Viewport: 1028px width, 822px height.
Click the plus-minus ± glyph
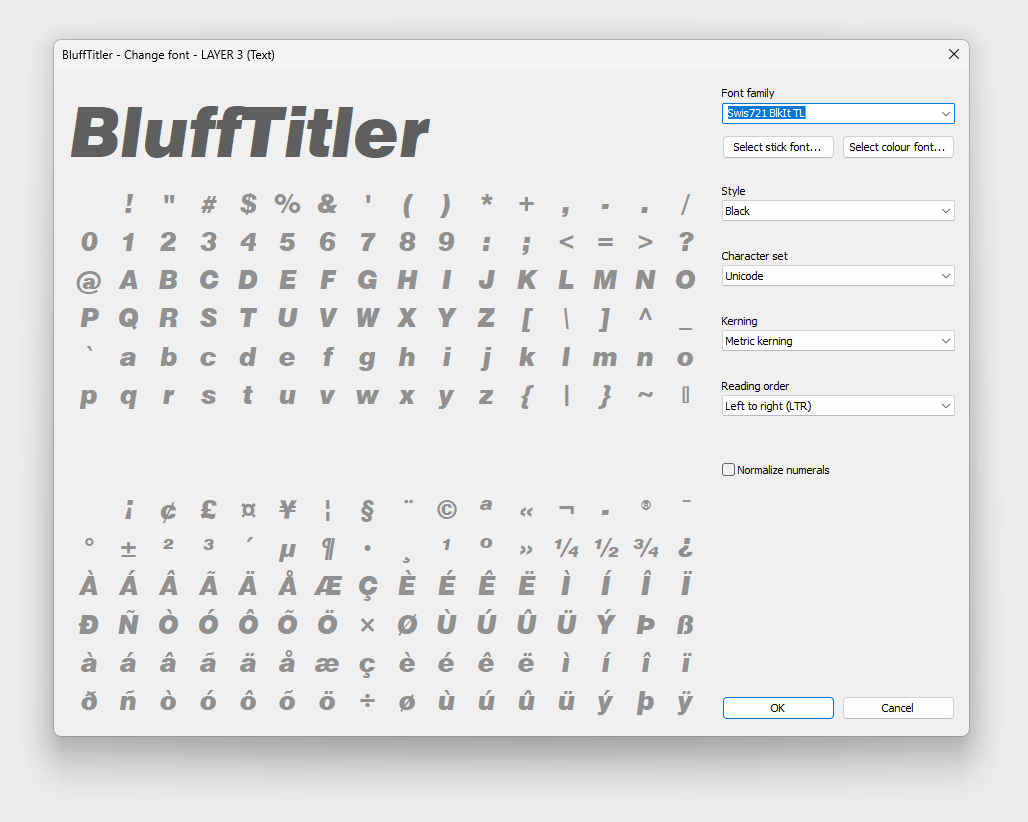click(x=128, y=549)
